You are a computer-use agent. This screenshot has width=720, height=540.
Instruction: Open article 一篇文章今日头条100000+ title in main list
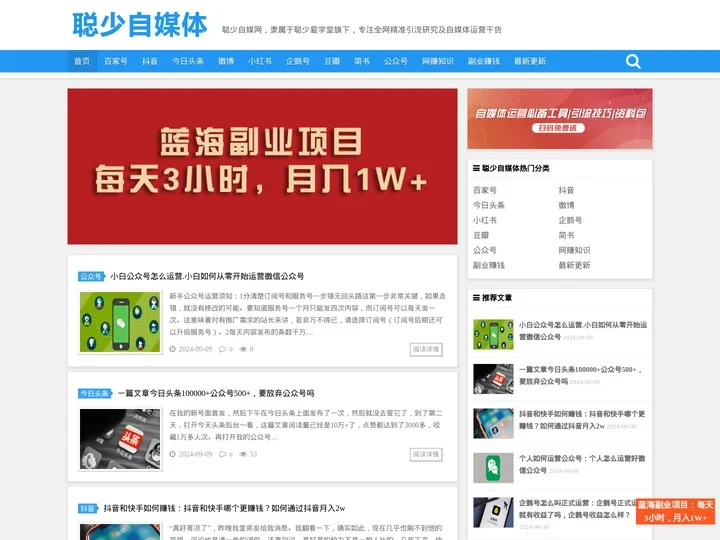coord(216,394)
